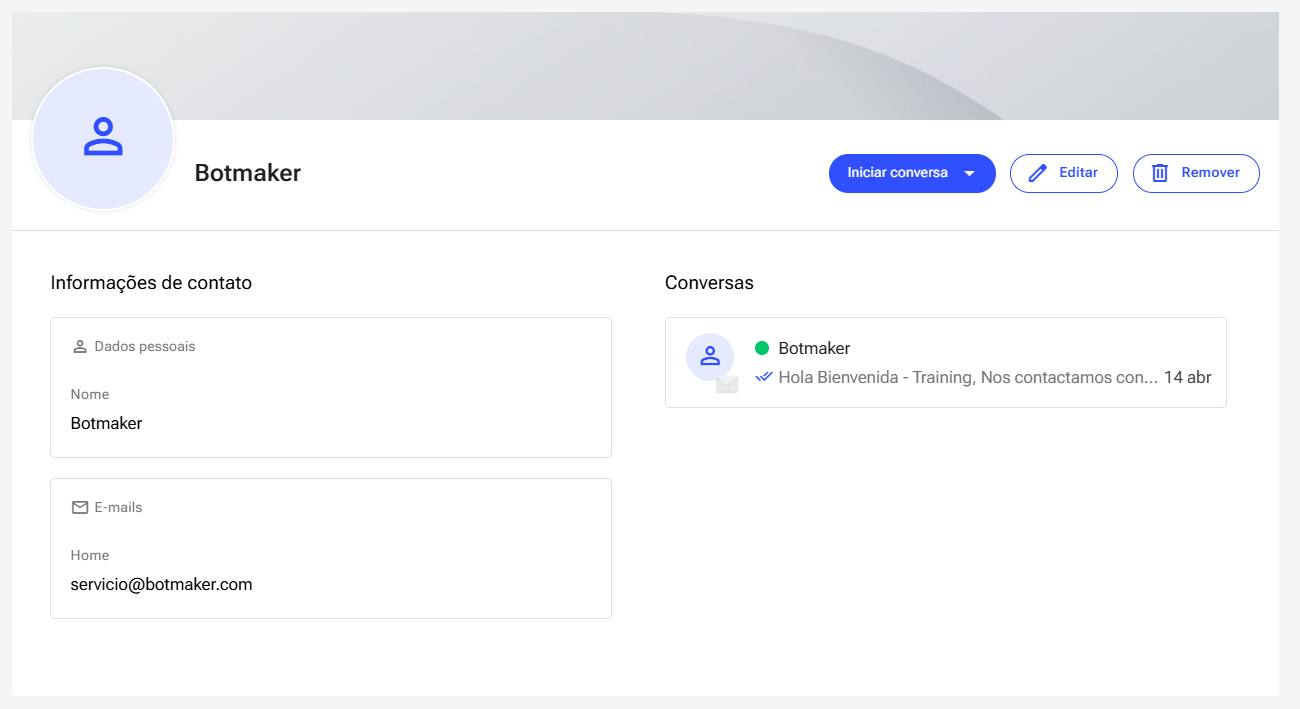Click the mail channel badge on conversation avatar
This screenshot has height=709, width=1300.
coord(727,384)
